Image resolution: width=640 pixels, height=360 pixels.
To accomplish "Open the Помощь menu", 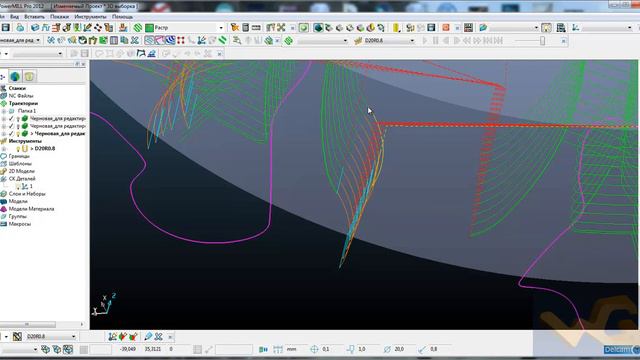I will [x=122, y=17].
